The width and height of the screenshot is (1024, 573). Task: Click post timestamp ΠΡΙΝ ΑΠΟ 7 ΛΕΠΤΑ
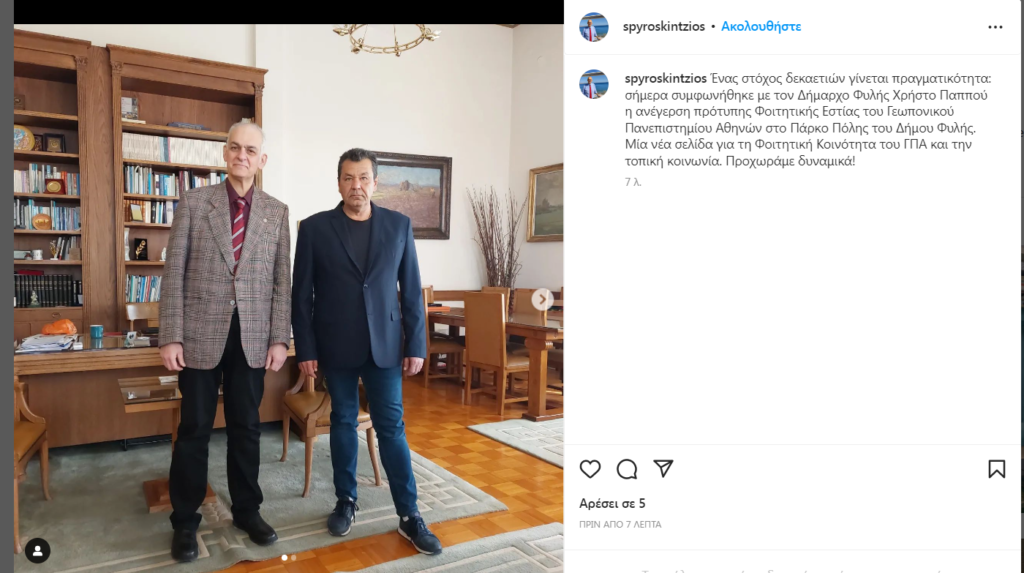coord(620,524)
